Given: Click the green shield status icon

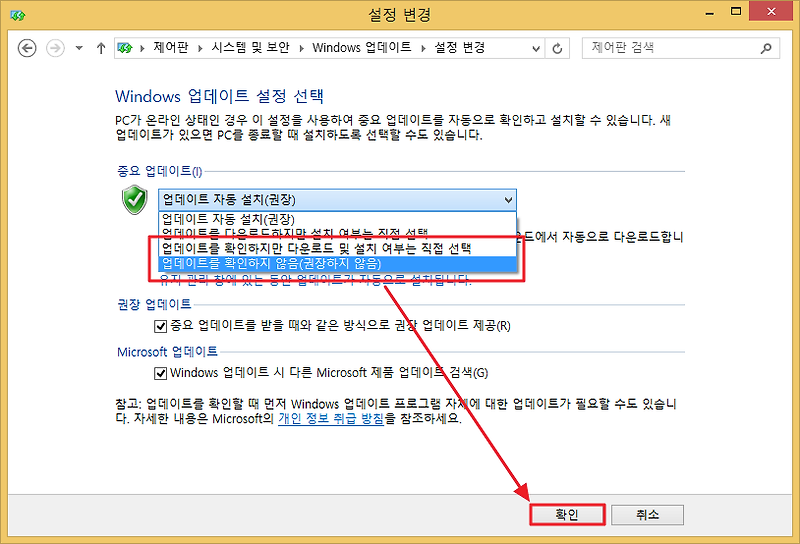Looking at the screenshot, I should click(135, 200).
